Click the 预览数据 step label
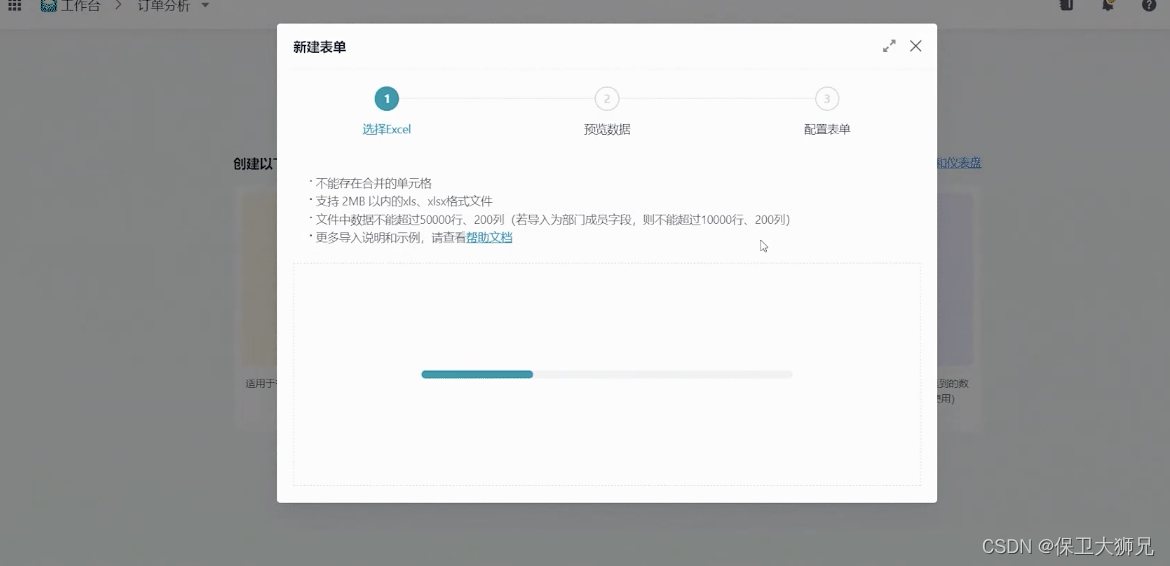 click(607, 129)
